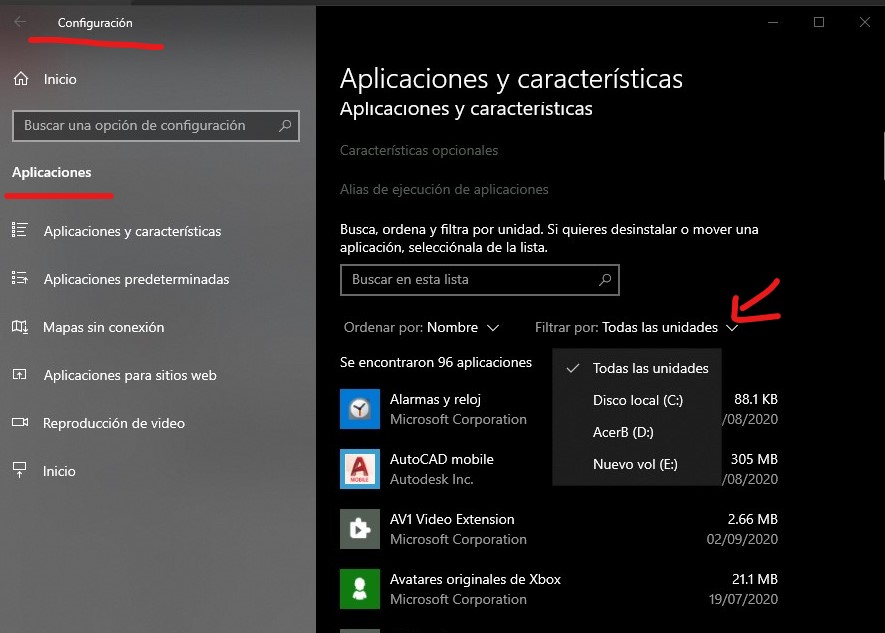885x633 pixels.
Task: Open the Ordenar por Nombre dropdown
Action: (422, 327)
